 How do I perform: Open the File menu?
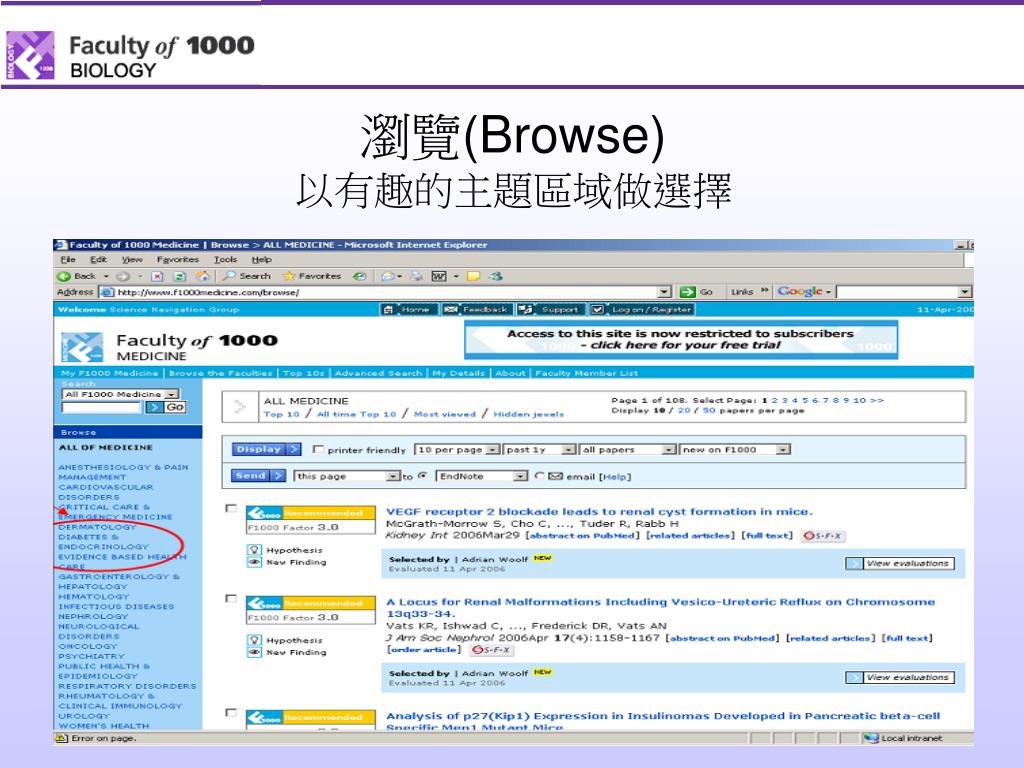68,259
